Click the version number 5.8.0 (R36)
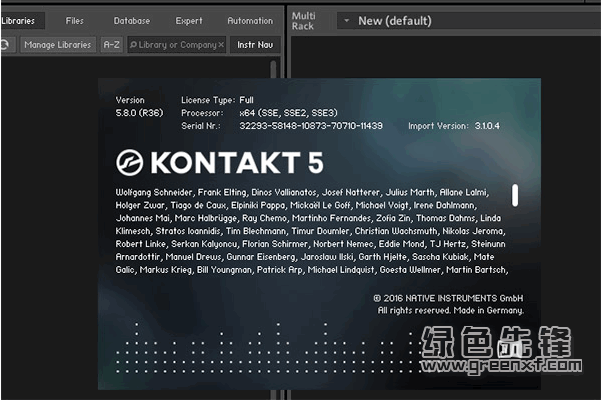 pos(140,113)
